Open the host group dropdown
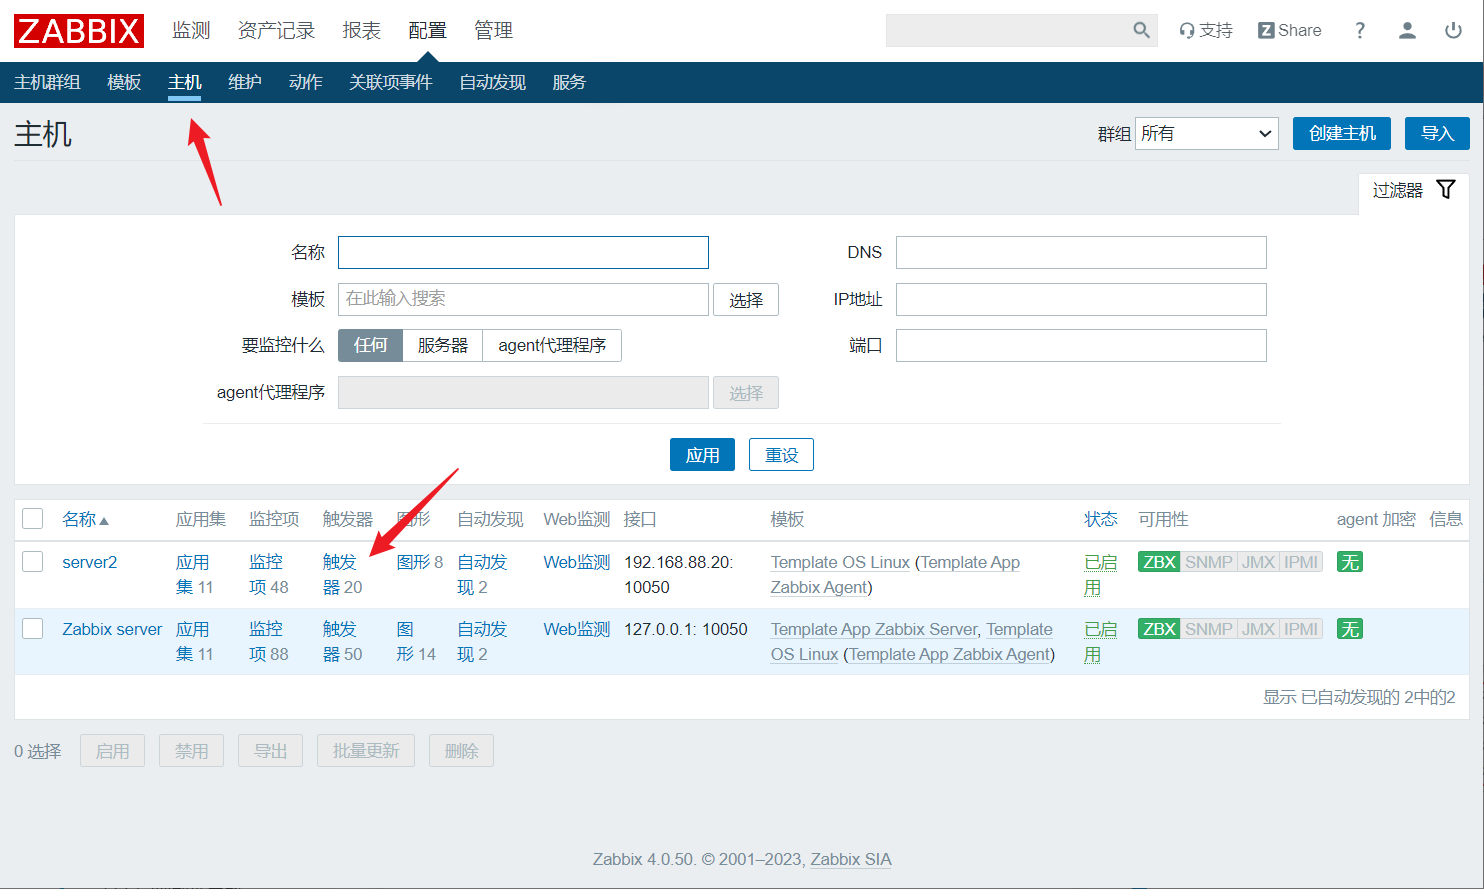The height and width of the screenshot is (889, 1484). click(1206, 133)
